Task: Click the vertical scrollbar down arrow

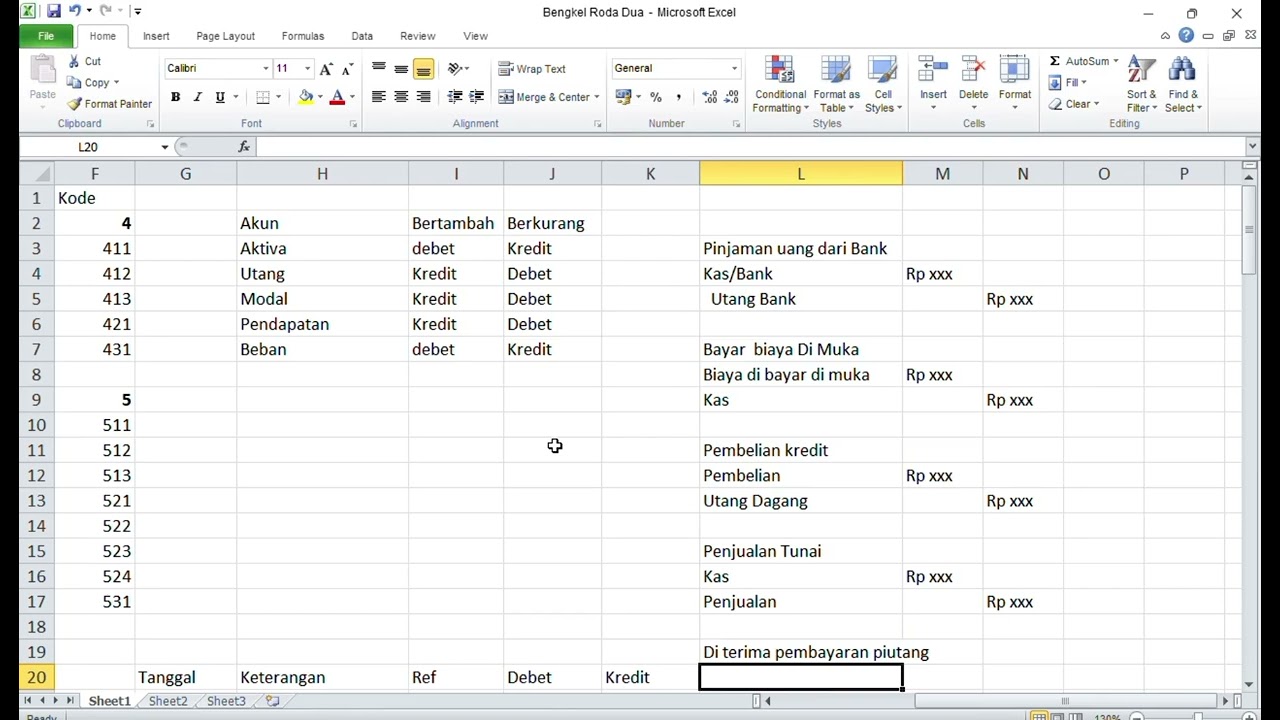Action: coord(1250,684)
